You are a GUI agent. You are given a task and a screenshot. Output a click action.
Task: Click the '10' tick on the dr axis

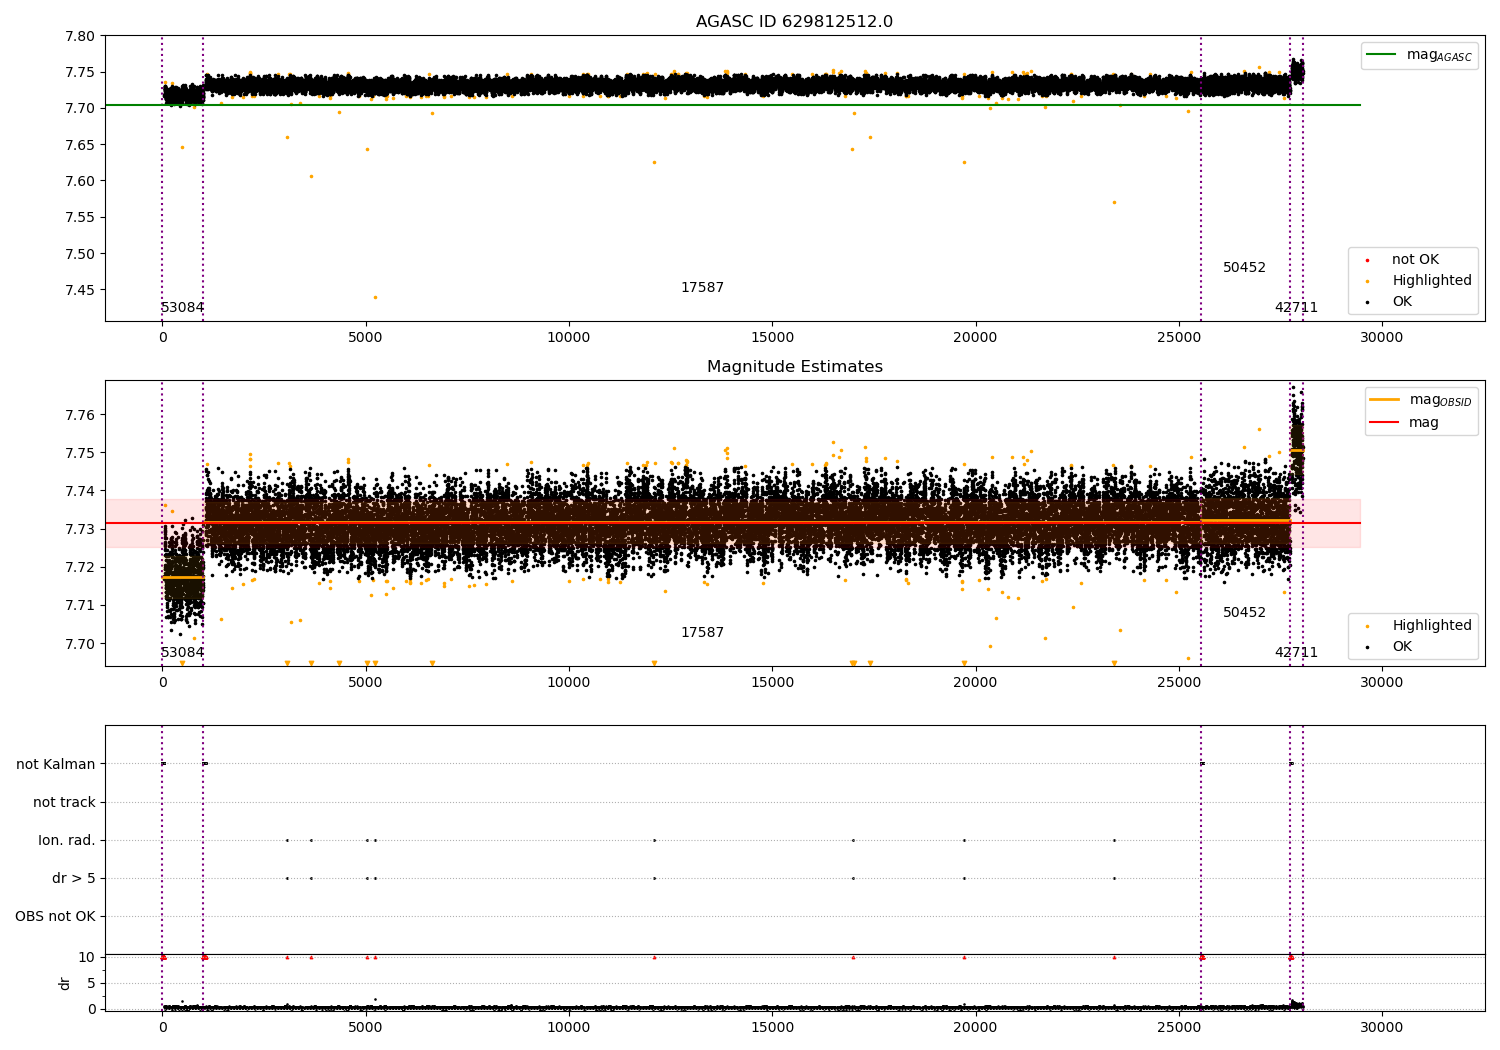[x=87, y=957]
